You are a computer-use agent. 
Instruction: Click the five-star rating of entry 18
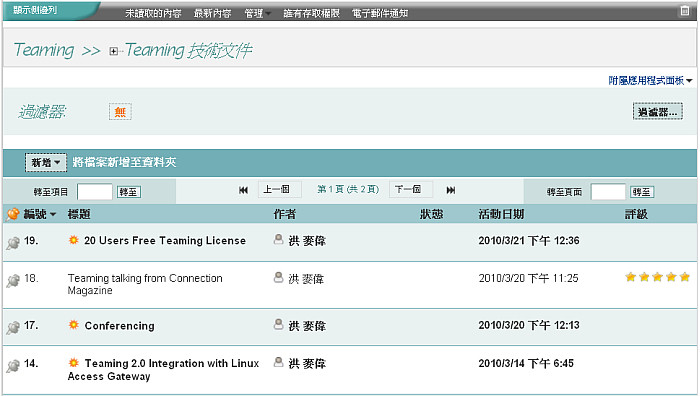[657, 277]
